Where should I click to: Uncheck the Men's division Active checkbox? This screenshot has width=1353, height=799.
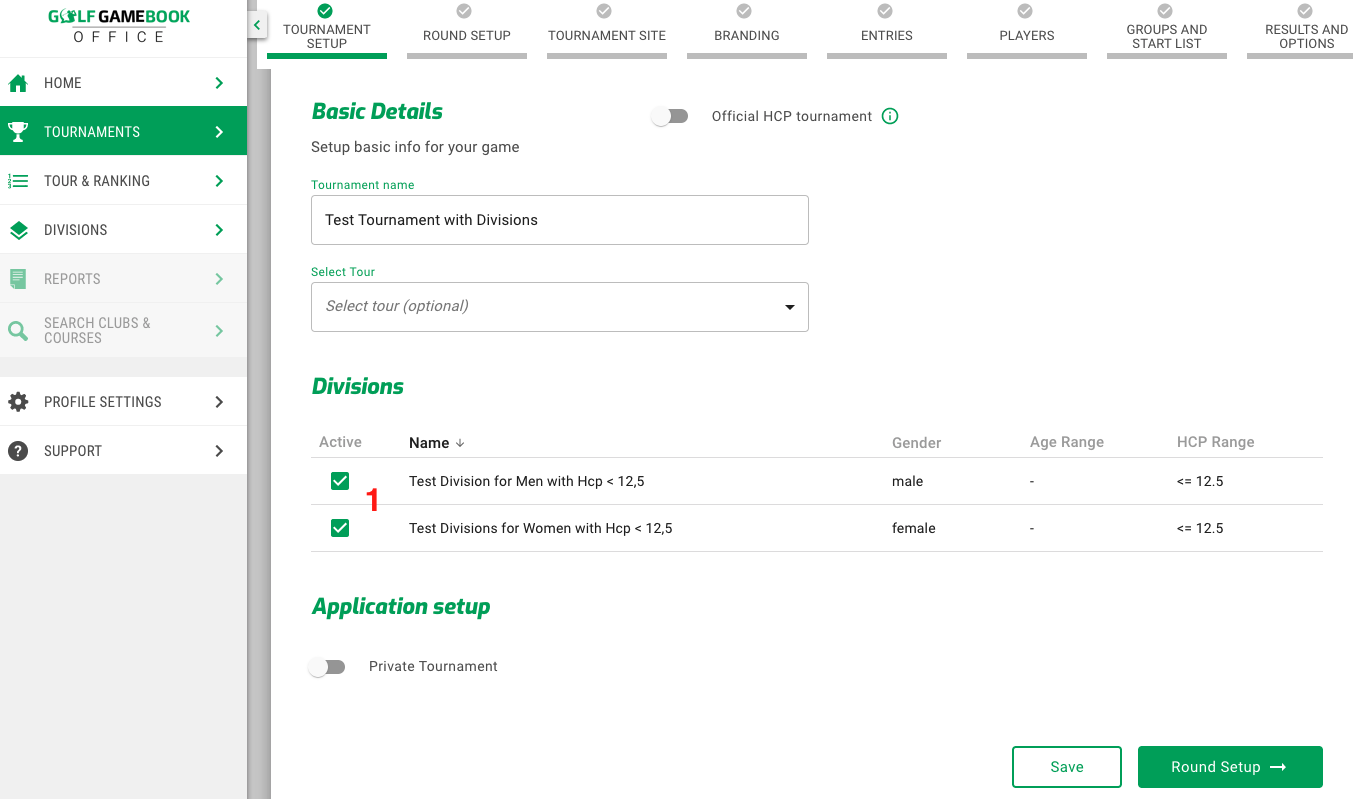click(x=340, y=481)
